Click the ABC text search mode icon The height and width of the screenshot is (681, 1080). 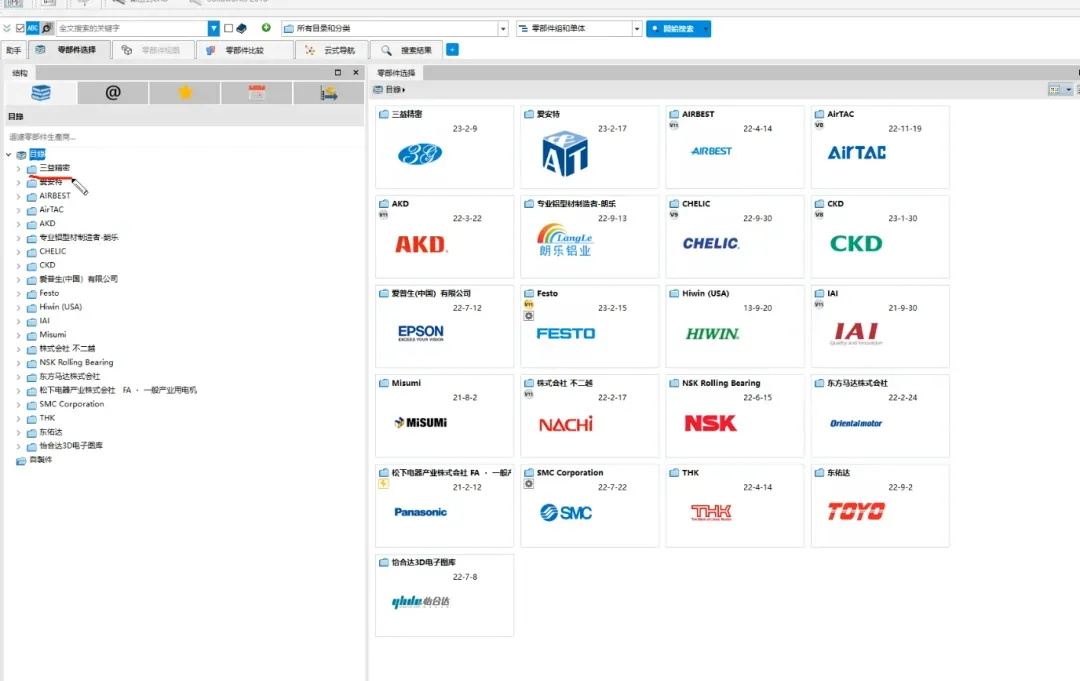[32, 28]
